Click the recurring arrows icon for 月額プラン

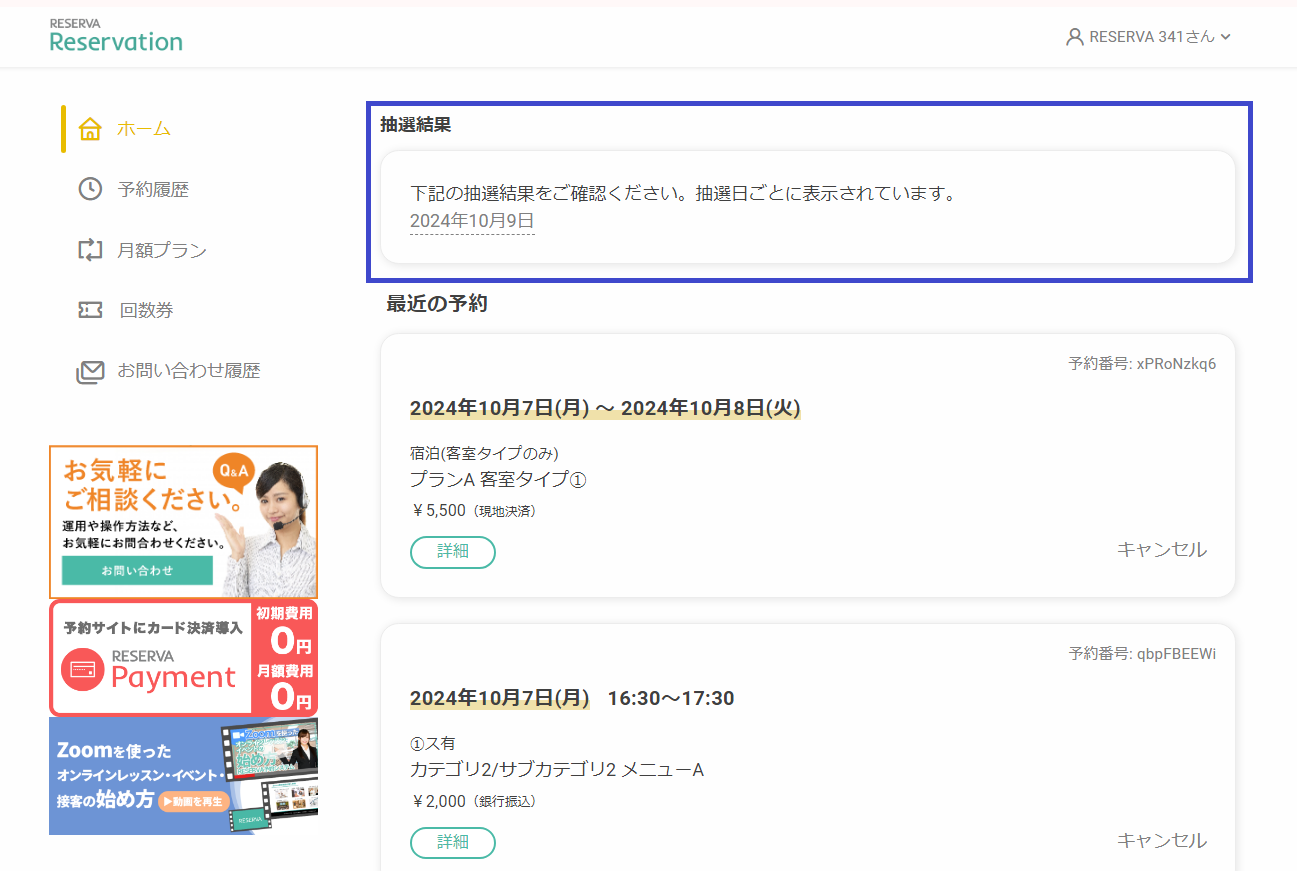pyautogui.click(x=90, y=249)
